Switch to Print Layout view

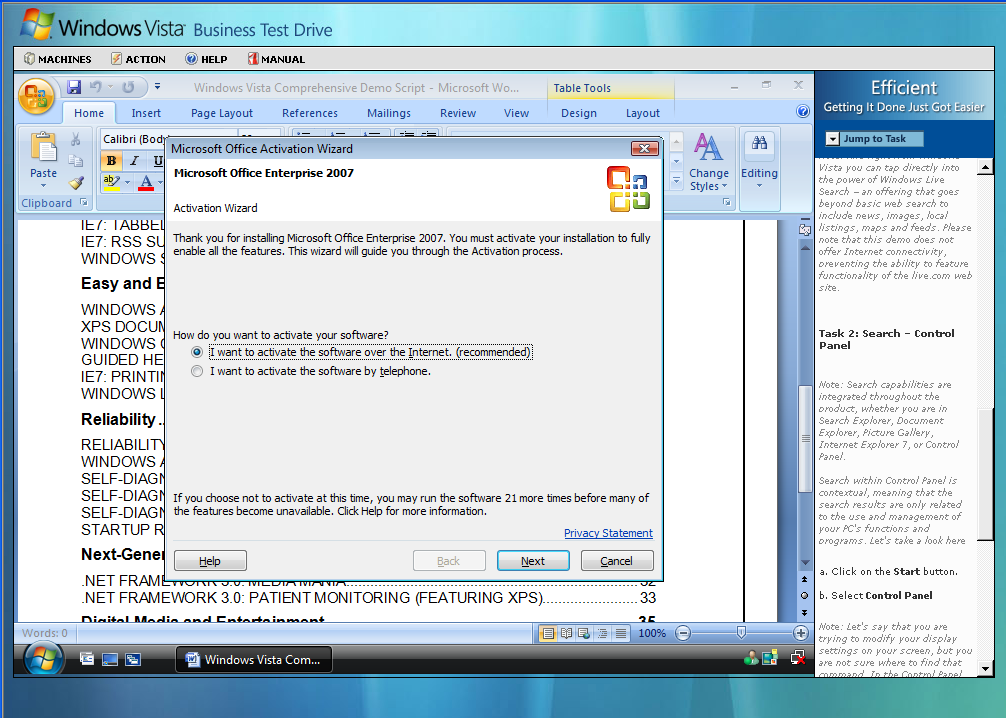548,633
